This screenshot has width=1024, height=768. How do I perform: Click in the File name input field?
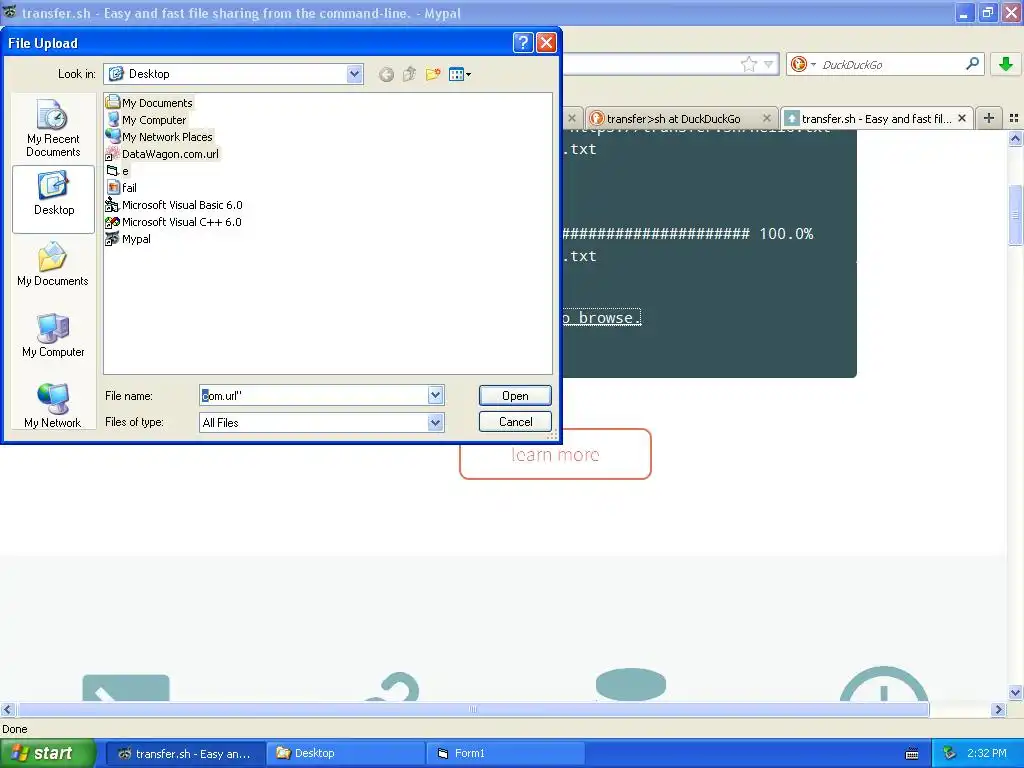[313, 395]
